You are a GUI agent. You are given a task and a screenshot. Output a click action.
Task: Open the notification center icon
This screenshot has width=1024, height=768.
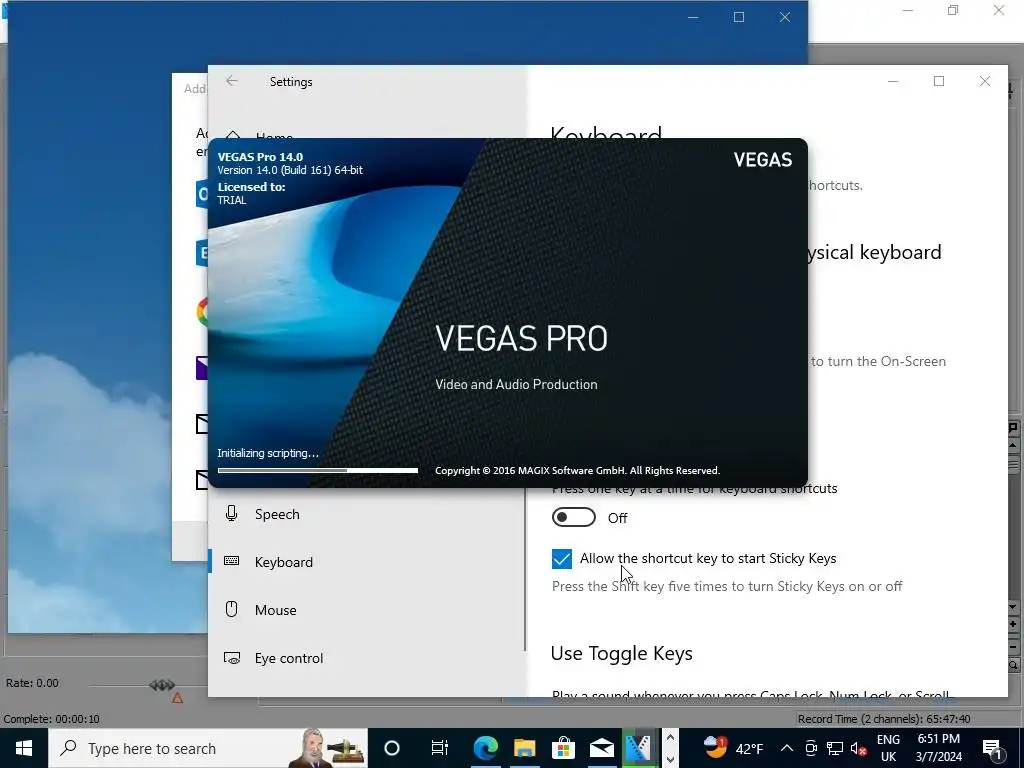pos(992,748)
